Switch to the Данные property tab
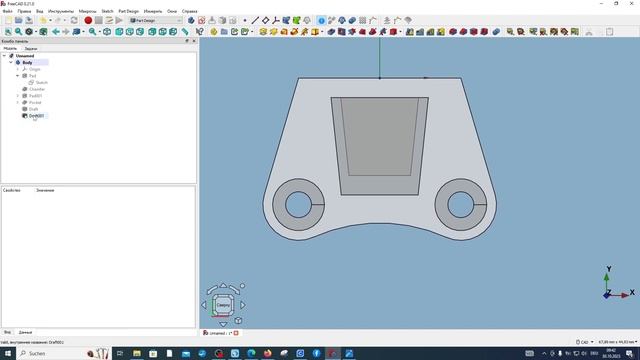 (x=25, y=332)
